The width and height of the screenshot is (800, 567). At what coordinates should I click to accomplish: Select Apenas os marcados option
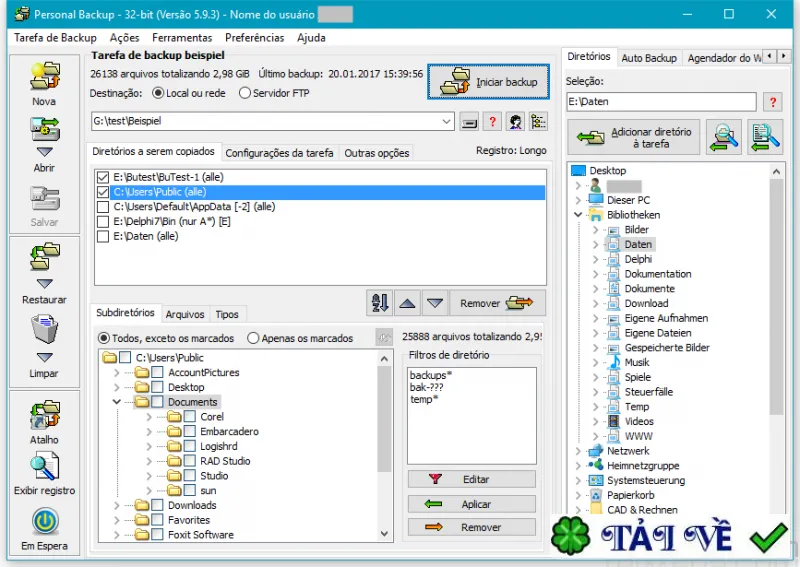point(253,338)
